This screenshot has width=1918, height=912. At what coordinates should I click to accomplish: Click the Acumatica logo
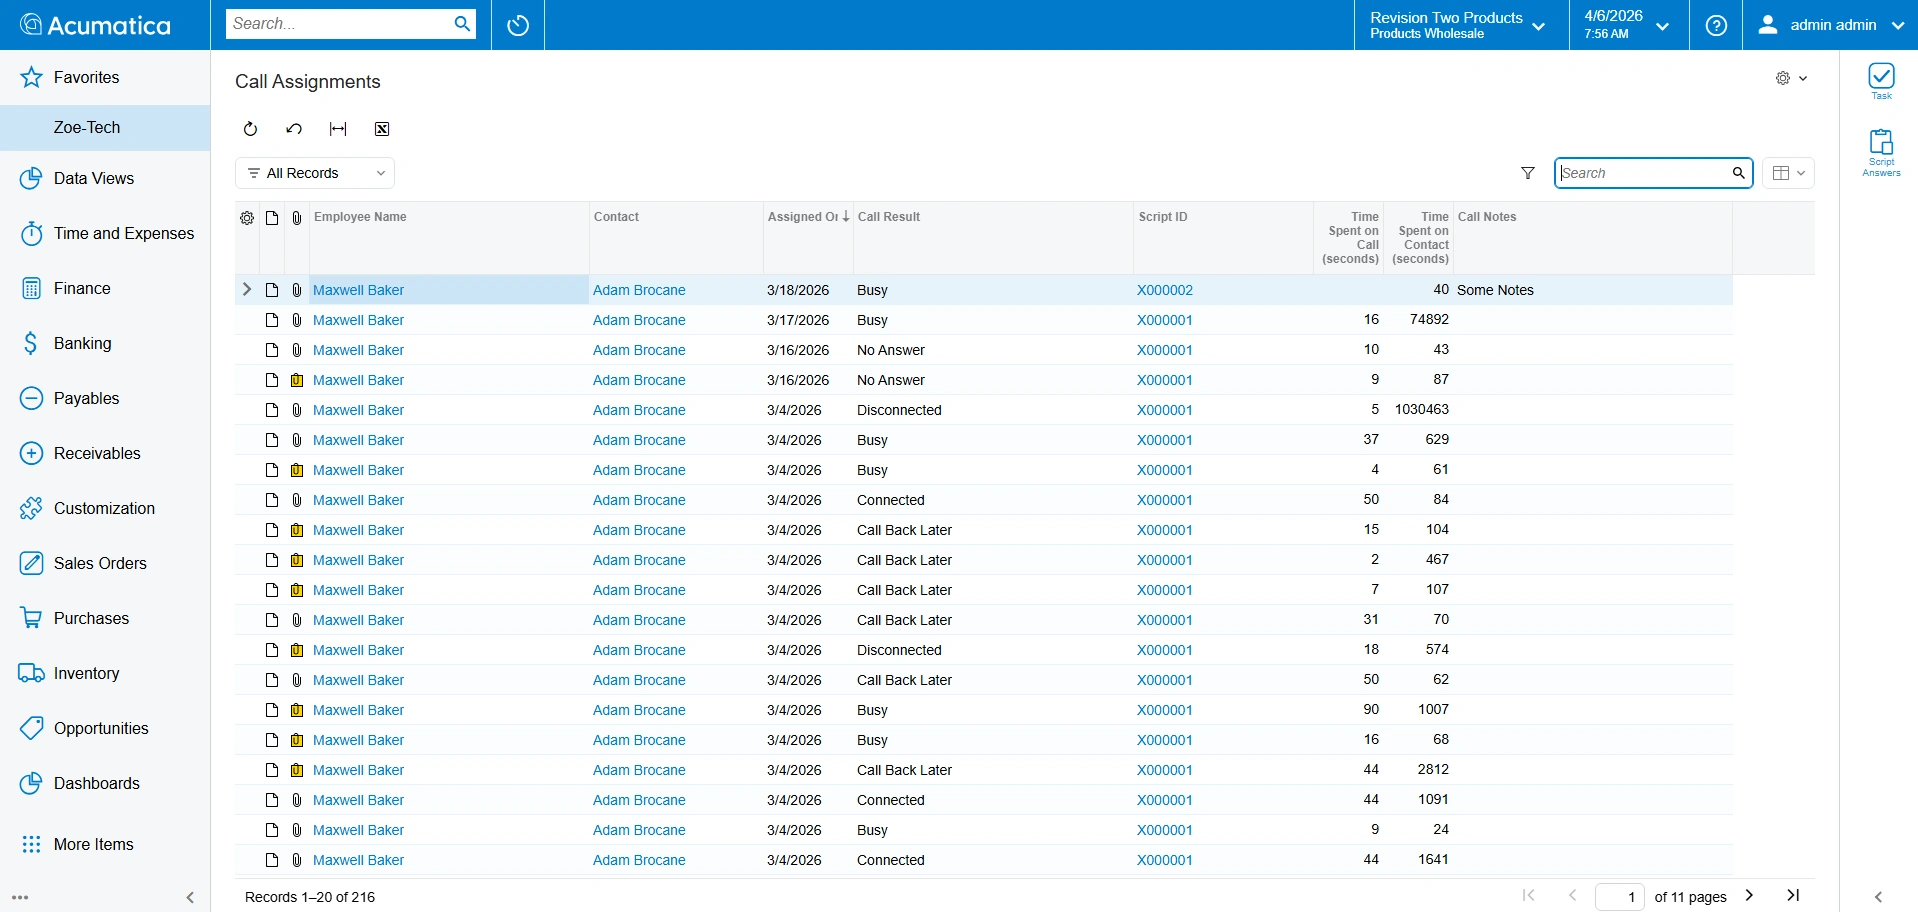click(96, 25)
